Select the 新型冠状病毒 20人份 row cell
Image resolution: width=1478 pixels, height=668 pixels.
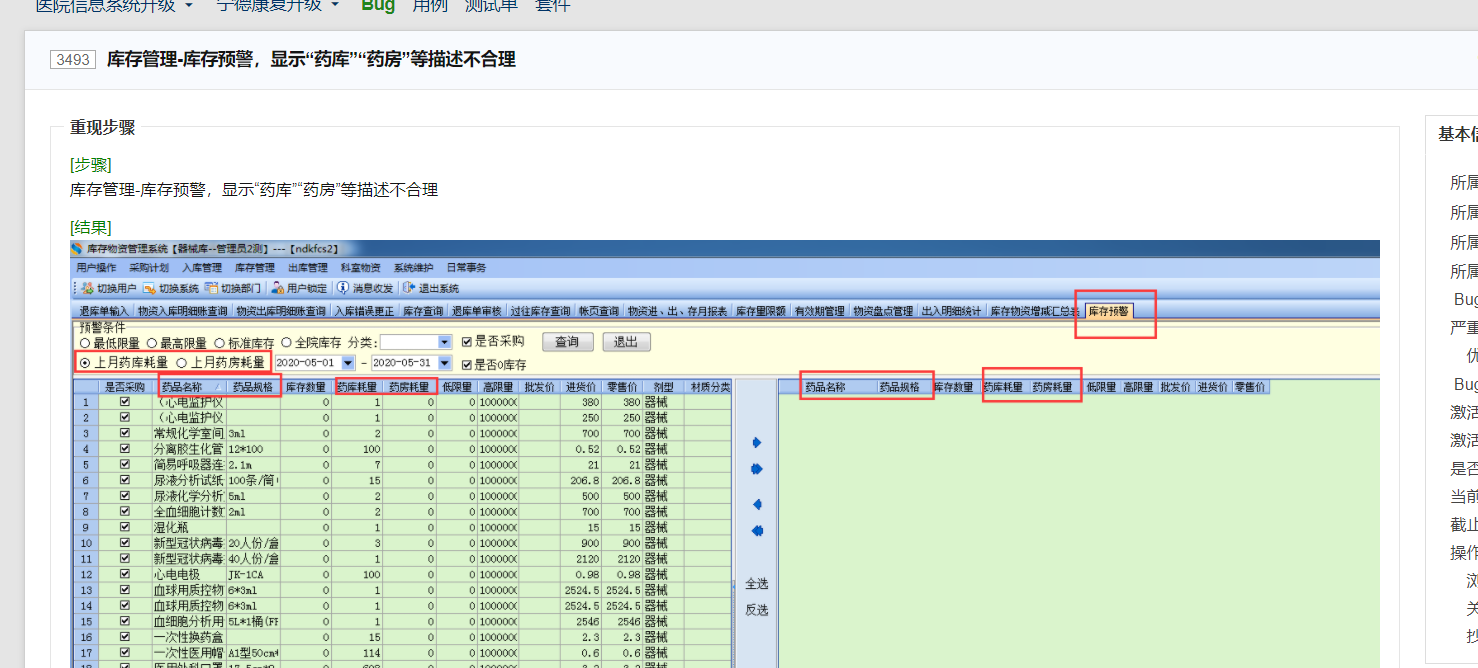point(188,543)
